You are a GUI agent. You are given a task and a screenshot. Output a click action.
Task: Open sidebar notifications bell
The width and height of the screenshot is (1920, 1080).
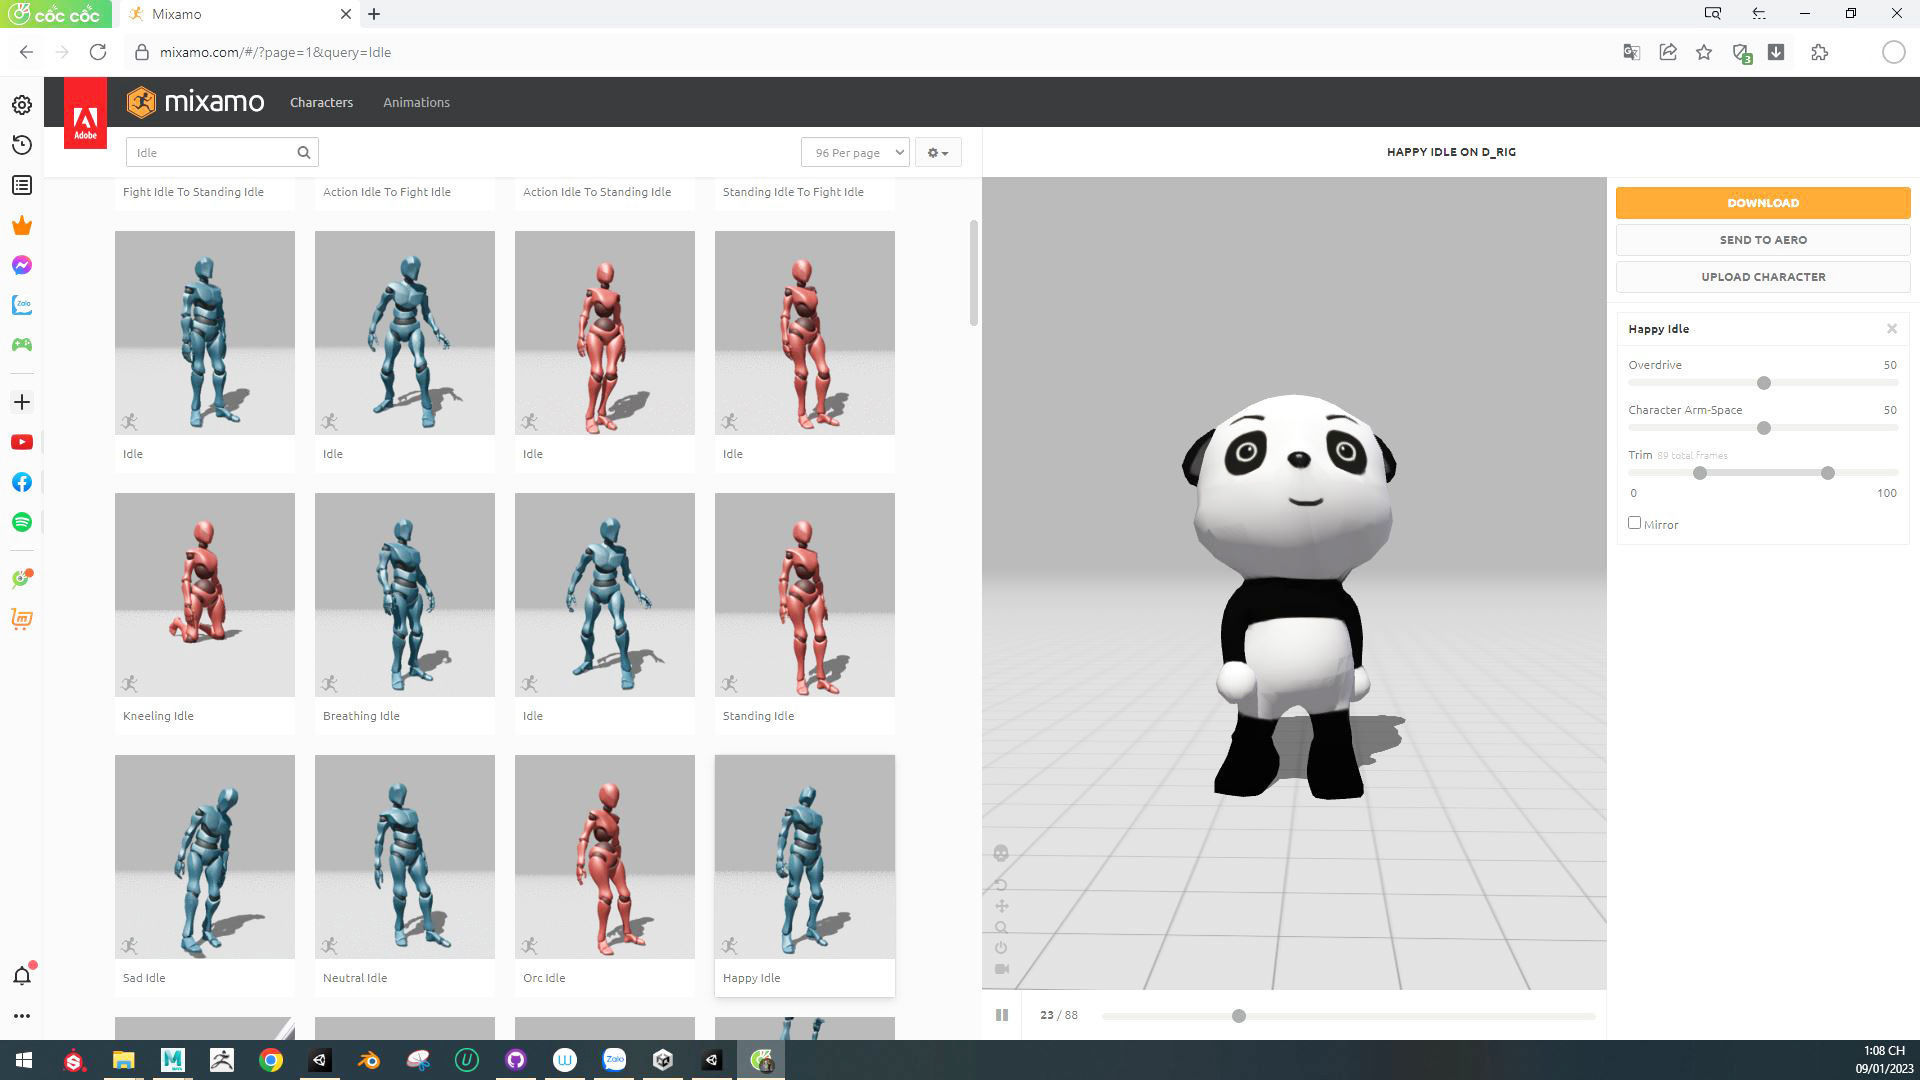pos(22,976)
